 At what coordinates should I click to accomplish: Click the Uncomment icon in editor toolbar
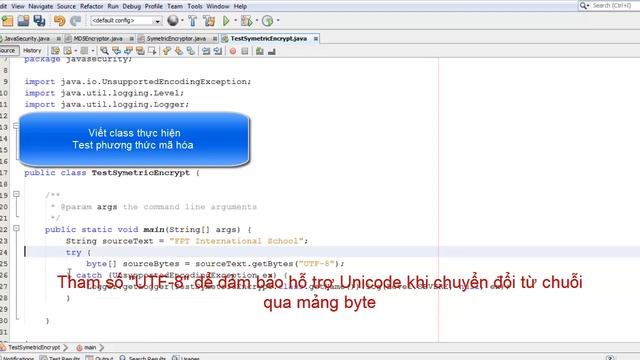(x=272, y=51)
